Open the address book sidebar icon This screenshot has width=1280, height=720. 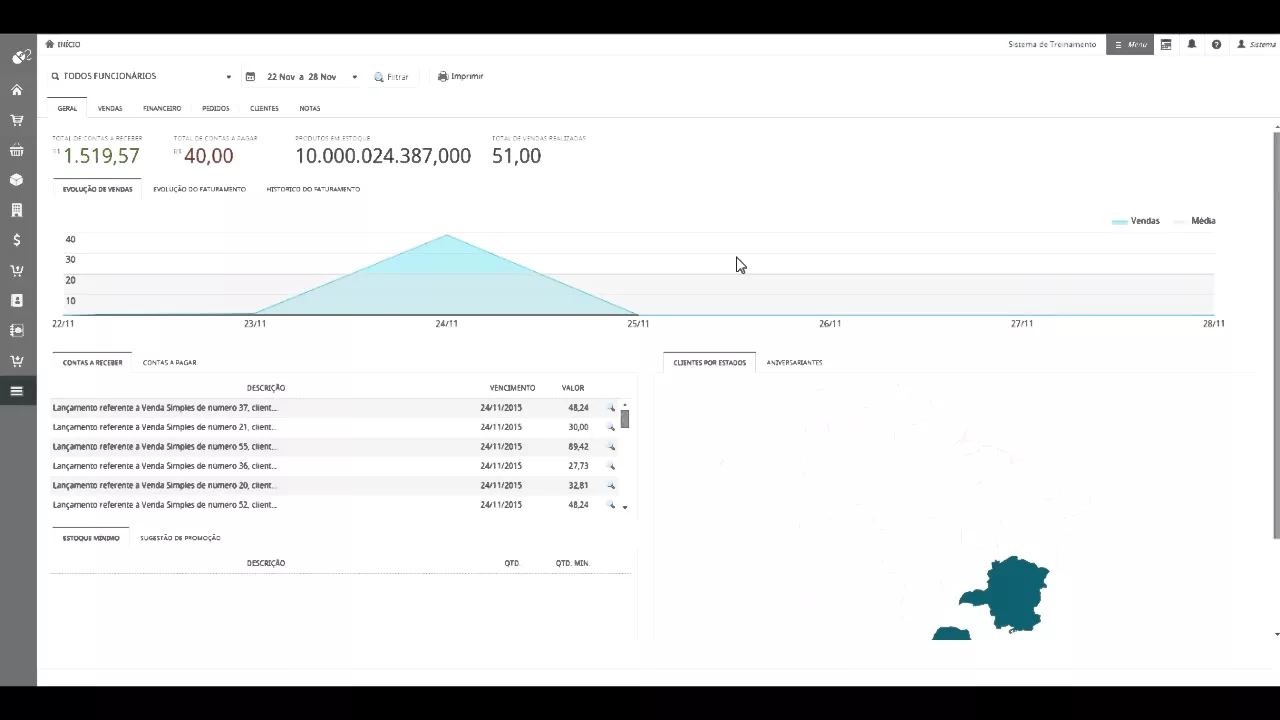tap(17, 330)
